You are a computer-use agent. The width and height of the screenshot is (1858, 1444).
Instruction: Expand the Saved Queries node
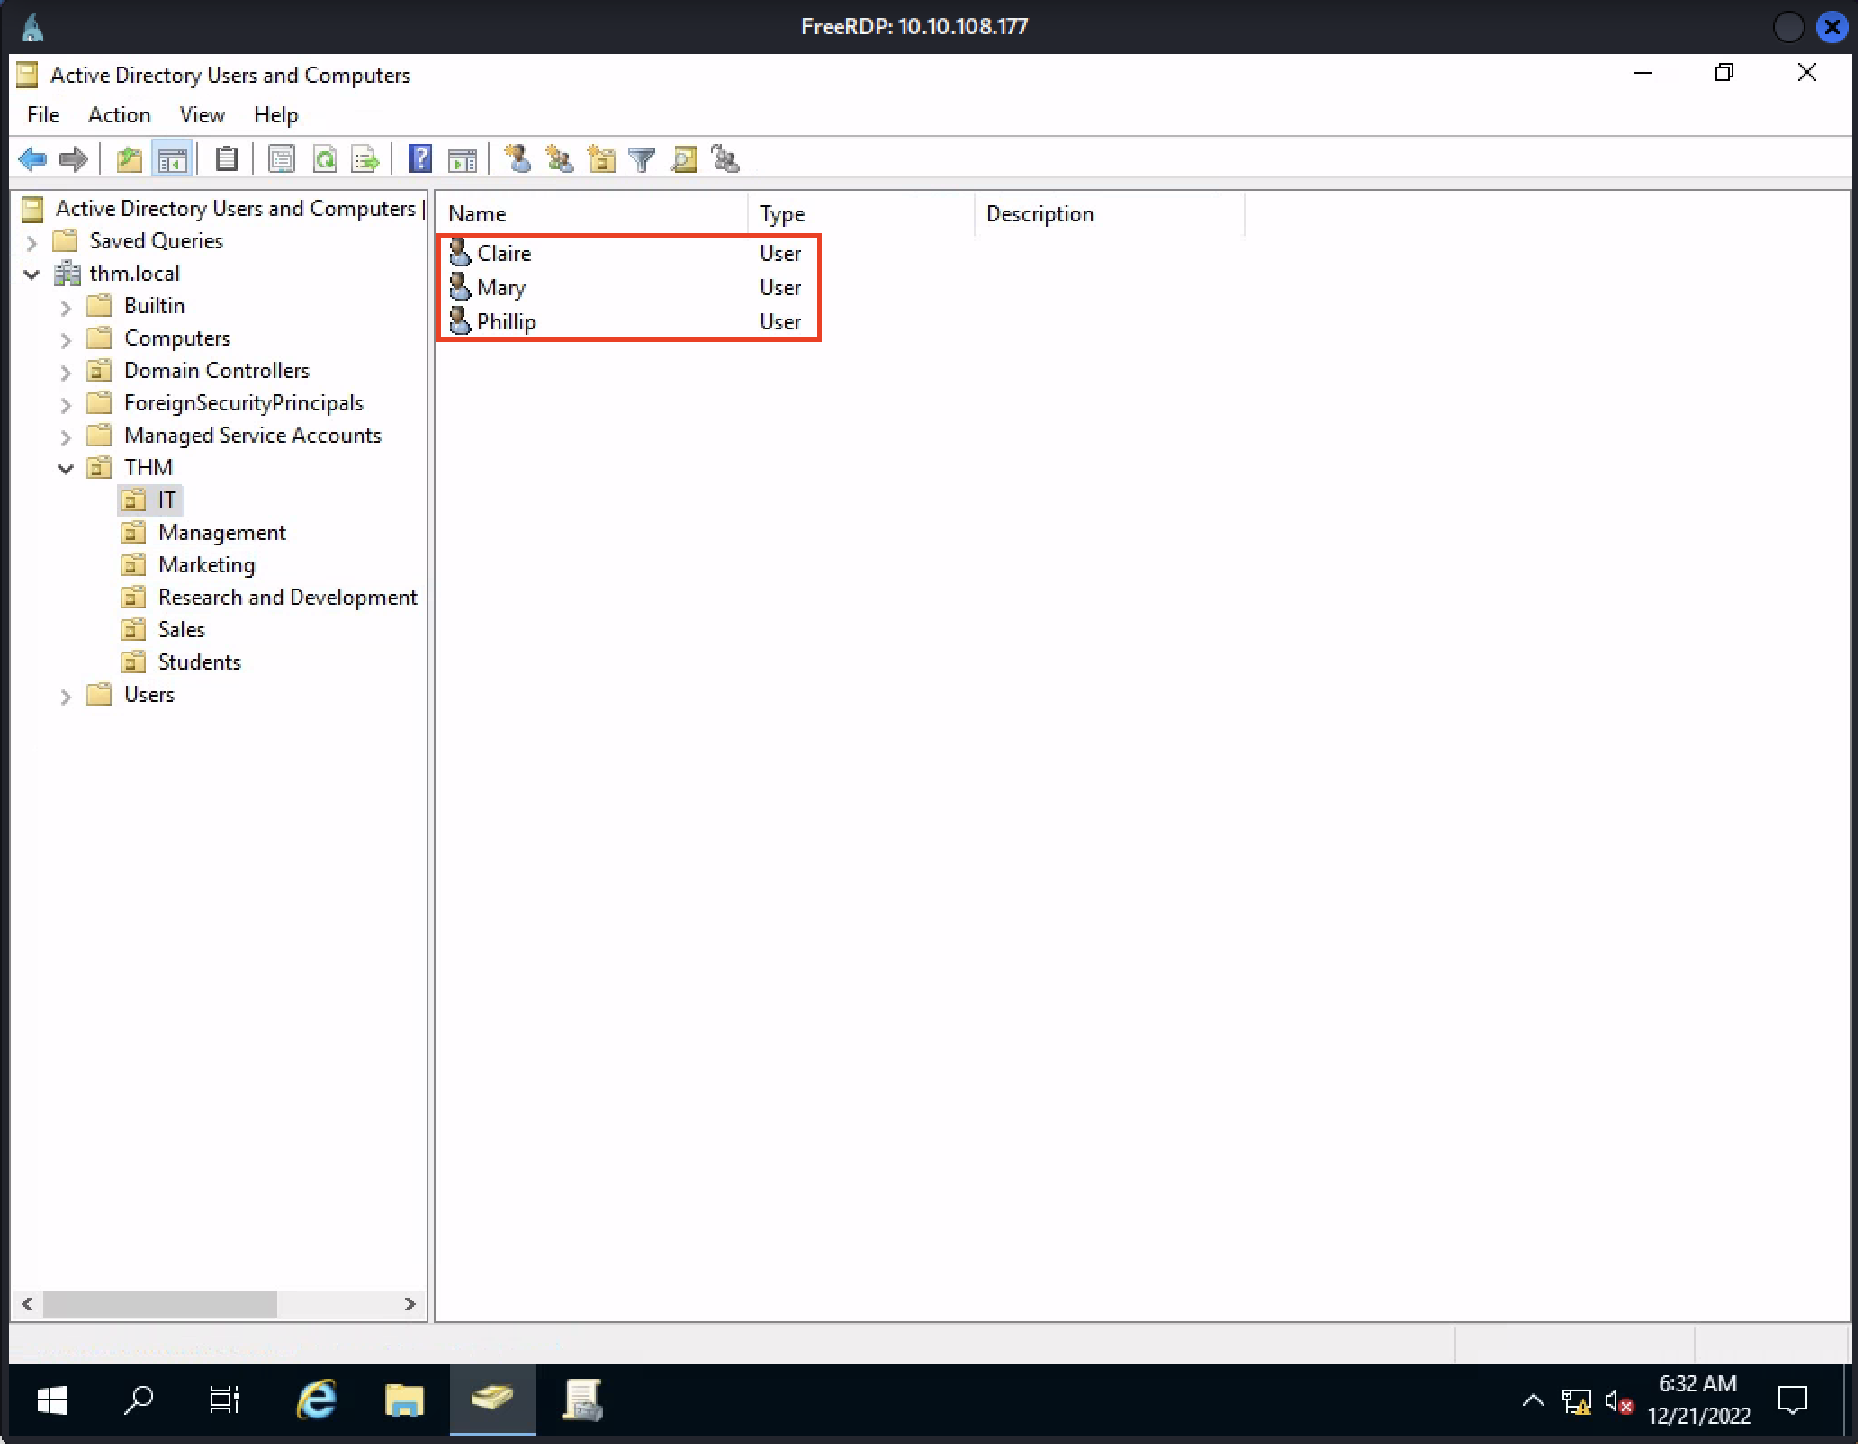pos(32,242)
